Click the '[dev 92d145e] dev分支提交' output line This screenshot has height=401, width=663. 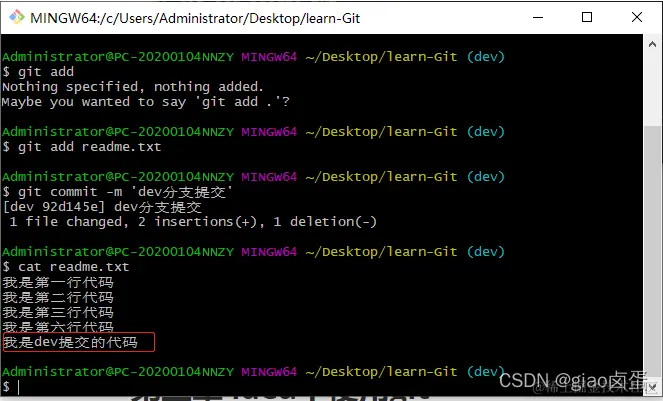102,207
